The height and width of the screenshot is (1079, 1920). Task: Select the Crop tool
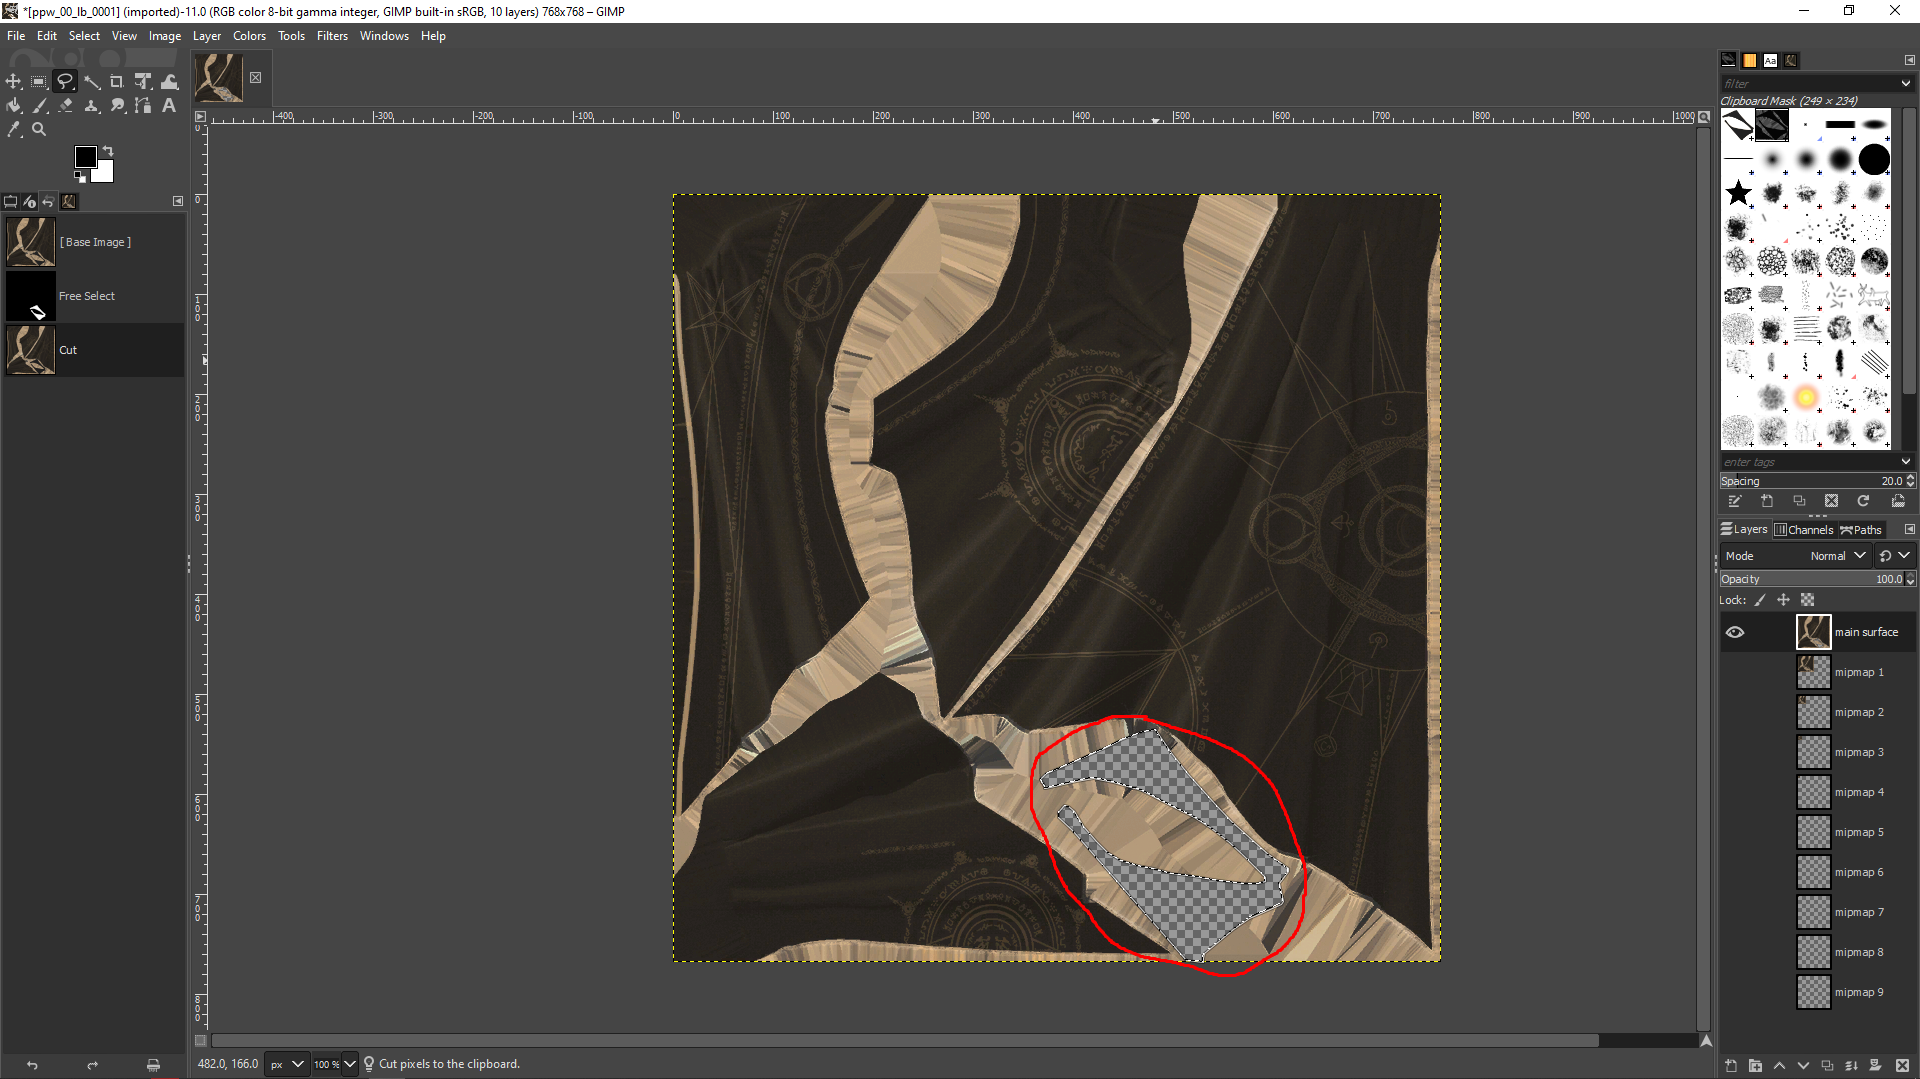tap(117, 82)
